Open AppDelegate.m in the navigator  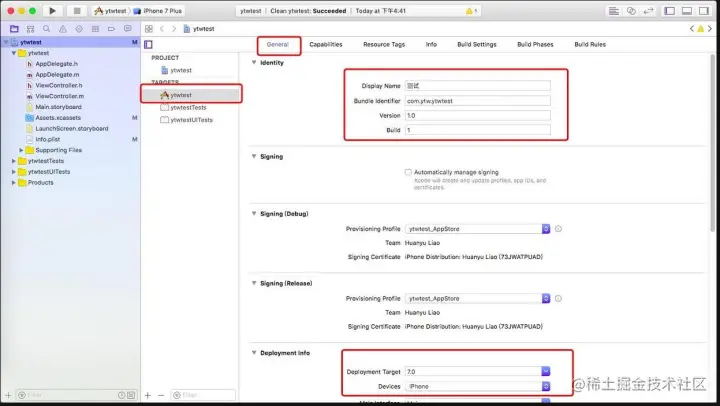click(57, 74)
